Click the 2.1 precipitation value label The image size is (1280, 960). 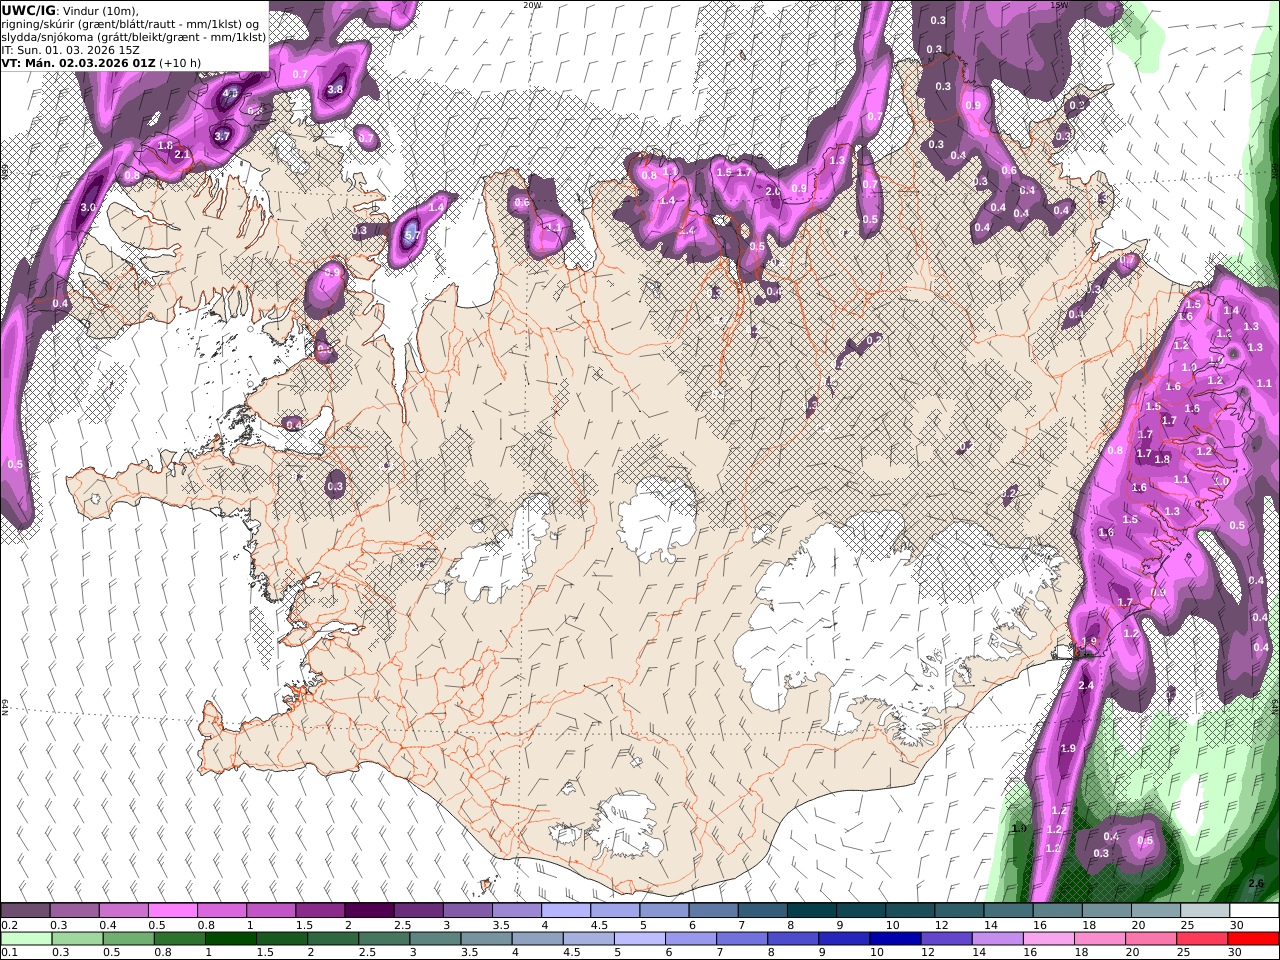point(182,155)
